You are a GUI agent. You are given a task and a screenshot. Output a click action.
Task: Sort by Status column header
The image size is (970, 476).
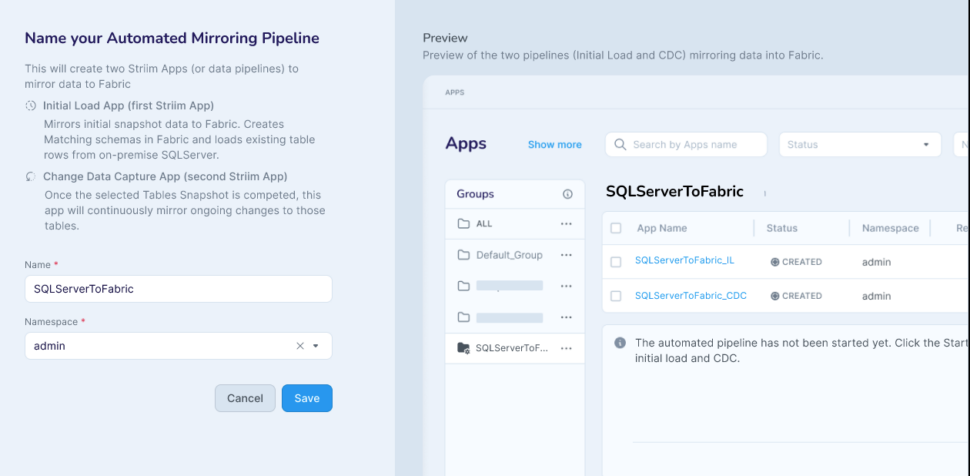782,228
